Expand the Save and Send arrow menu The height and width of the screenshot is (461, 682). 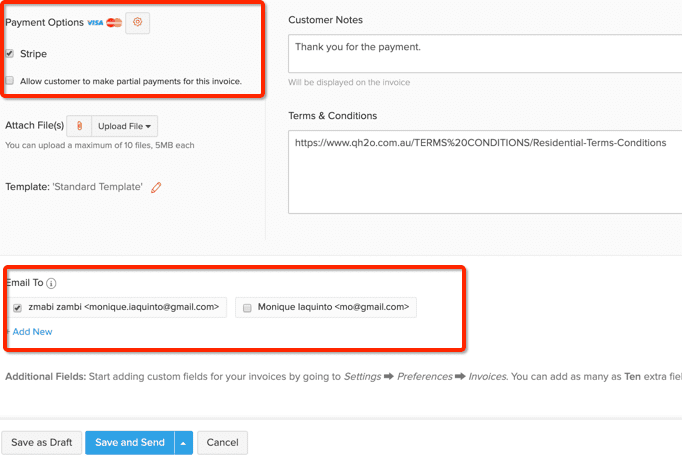point(184,443)
